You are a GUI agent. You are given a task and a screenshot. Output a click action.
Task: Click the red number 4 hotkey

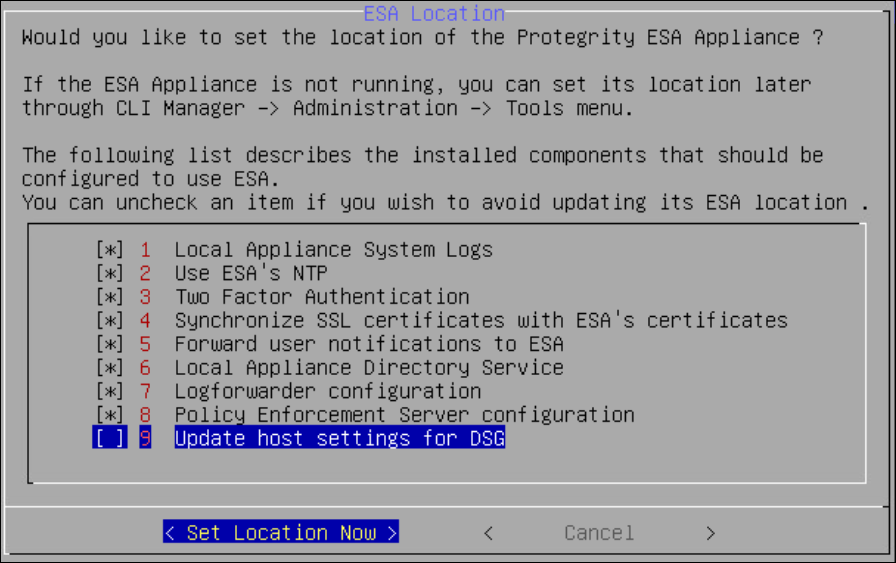(145, 321)
